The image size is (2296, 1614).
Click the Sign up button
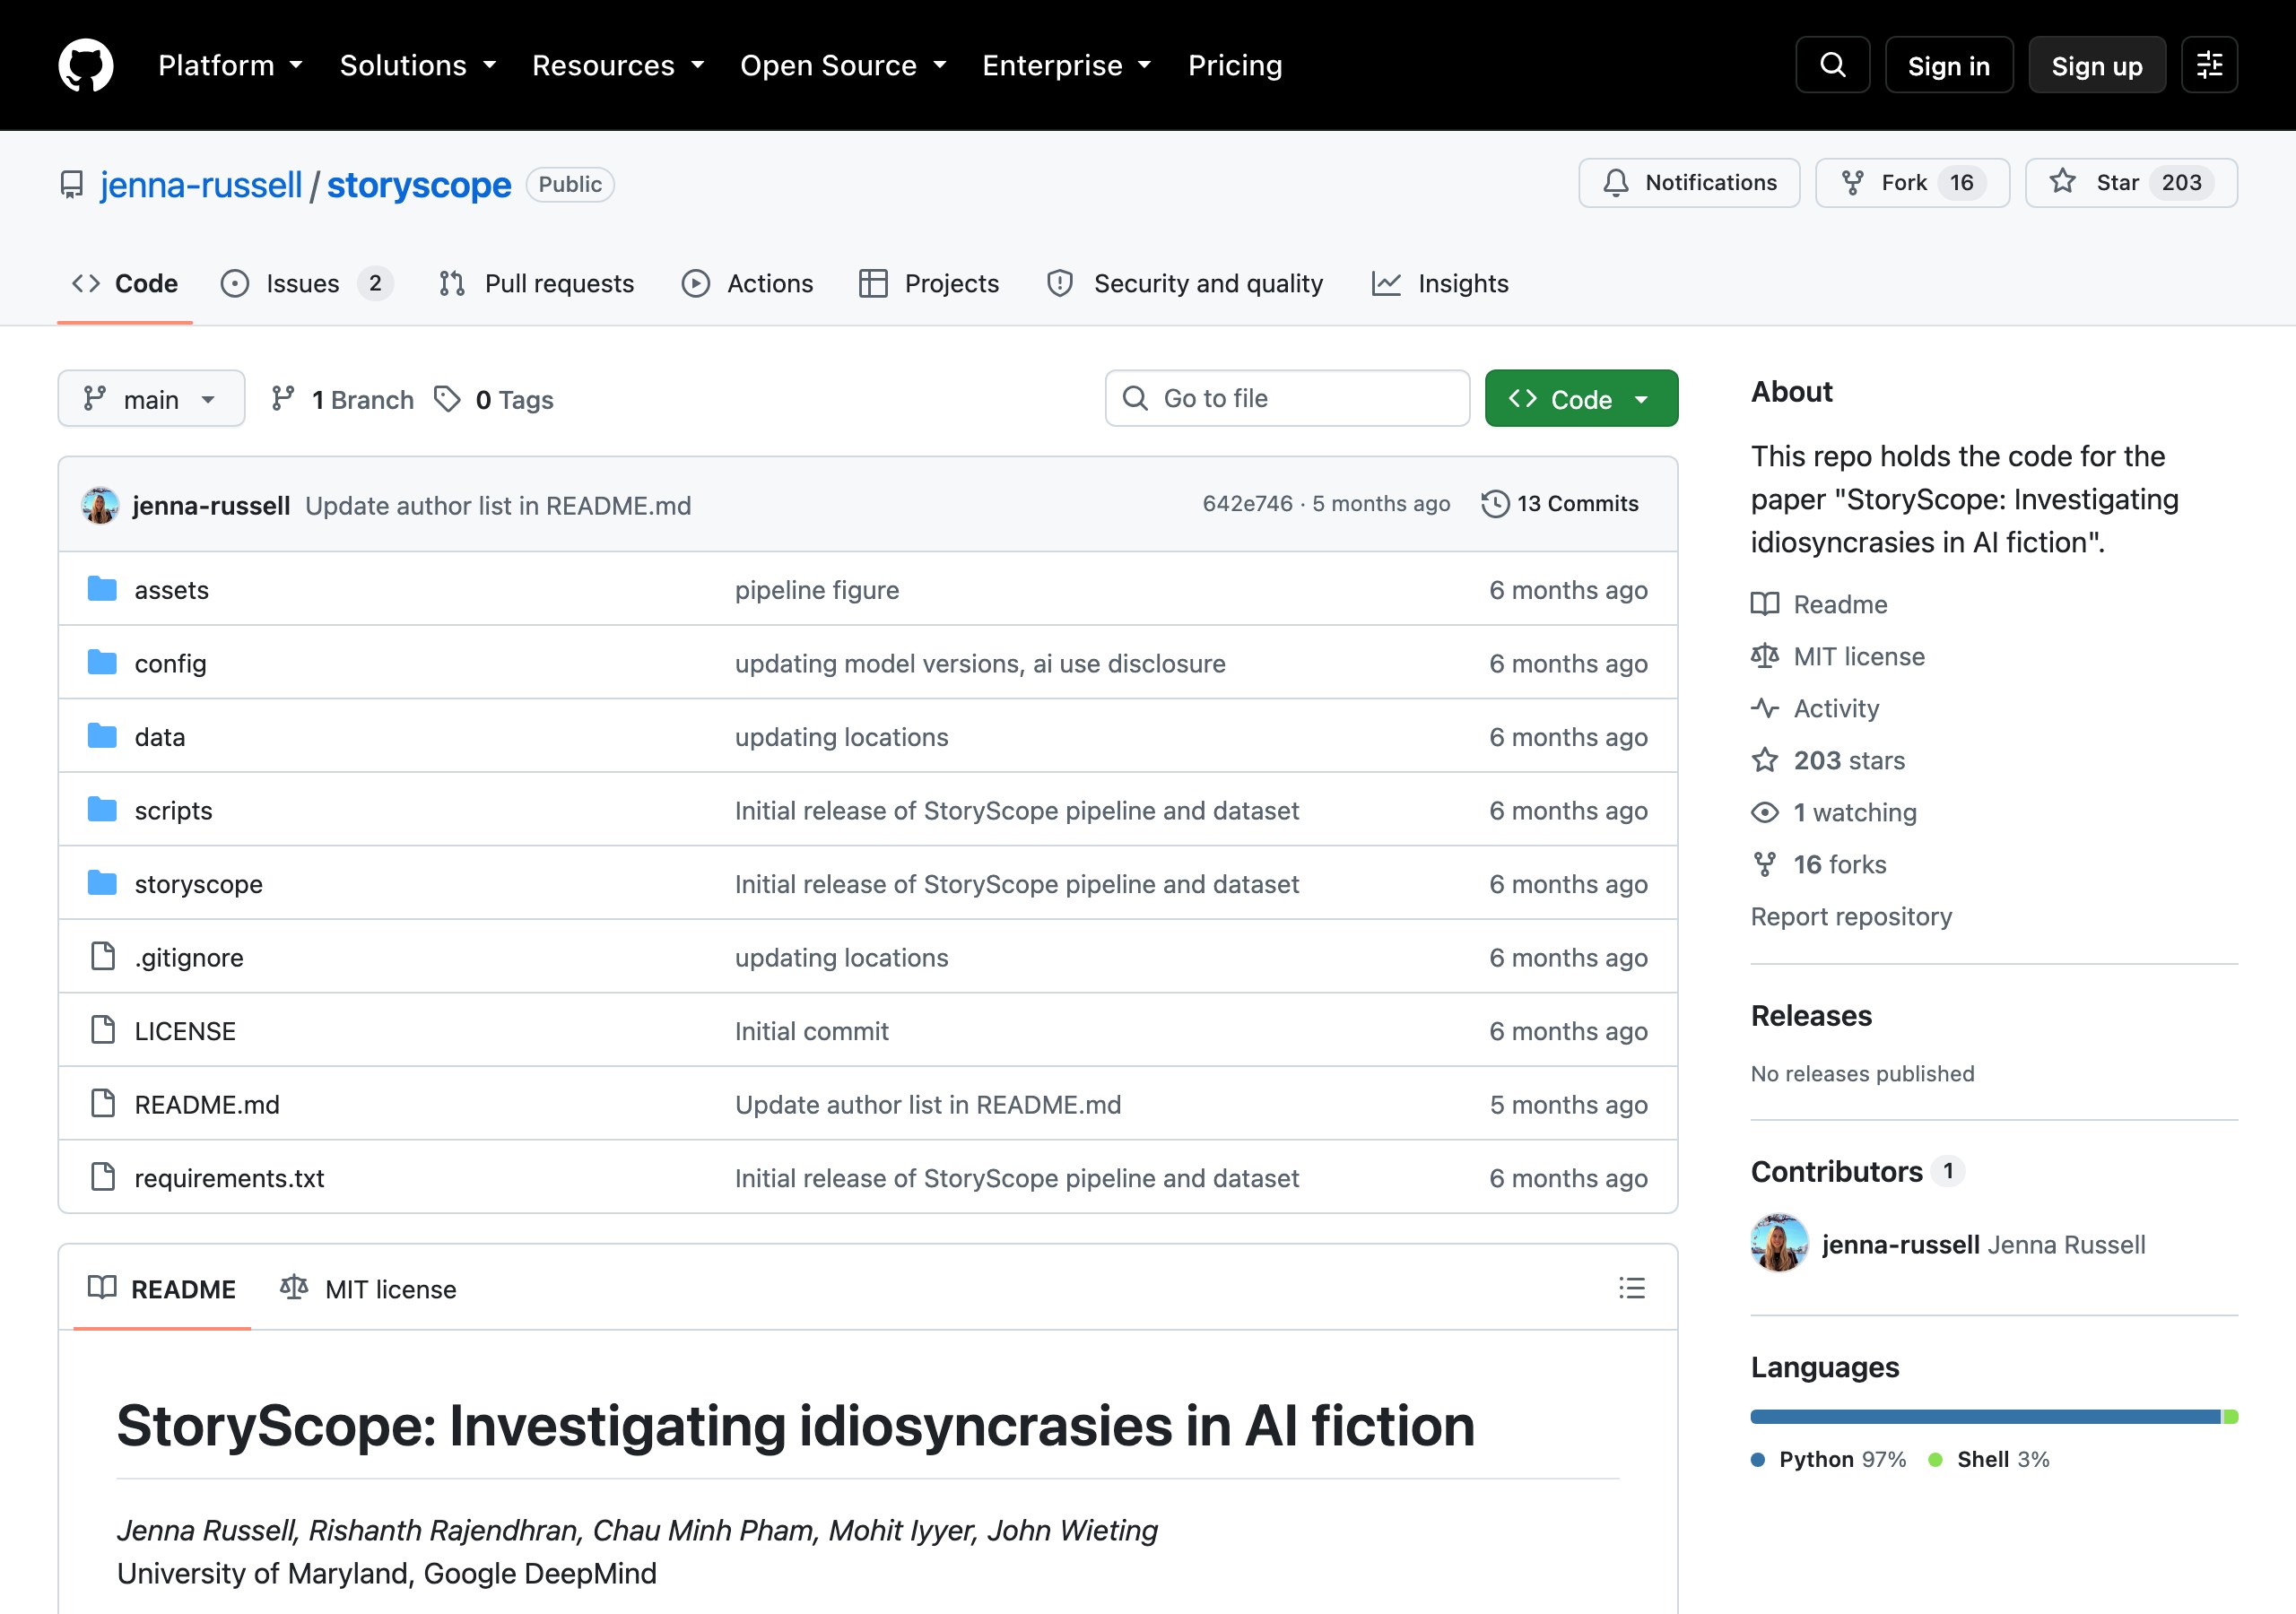pyautogui.click(x=2097, y=65)
